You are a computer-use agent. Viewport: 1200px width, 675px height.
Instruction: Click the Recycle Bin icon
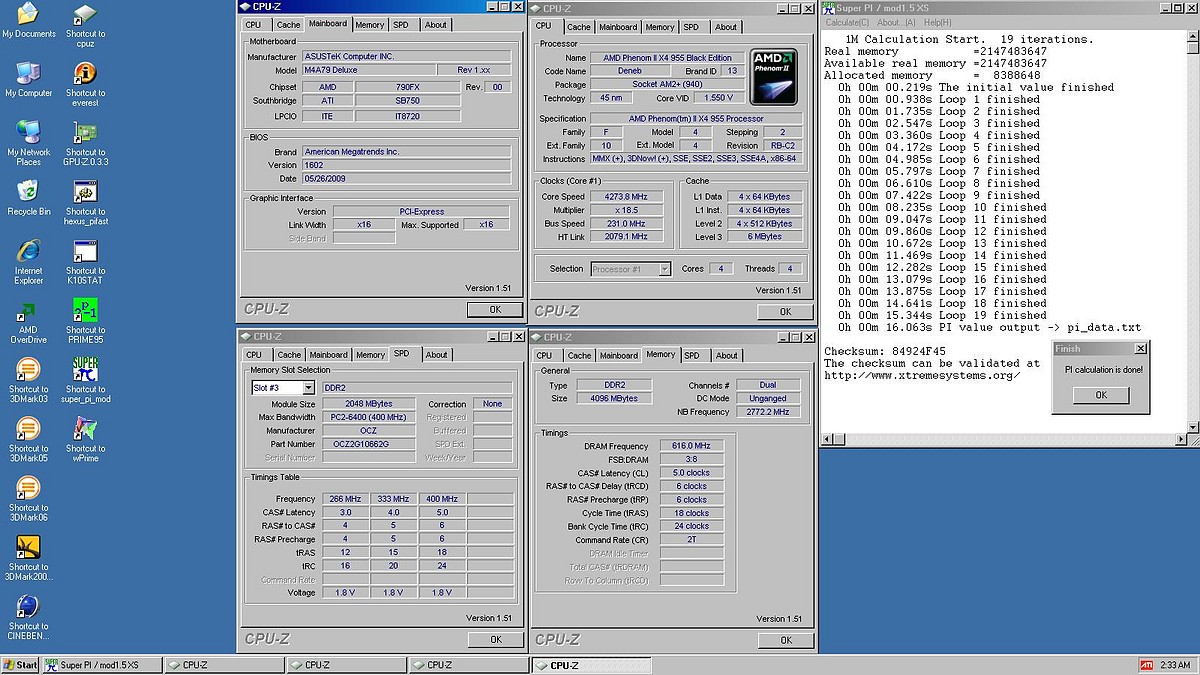click(x=29, y=198)
